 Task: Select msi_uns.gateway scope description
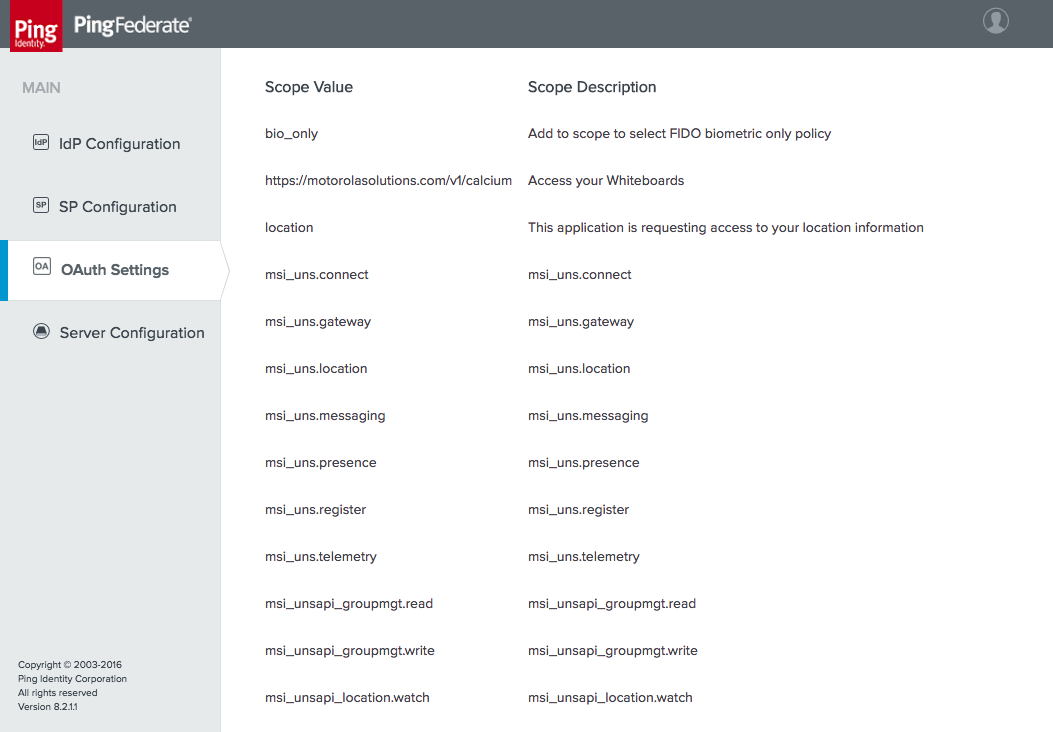(x=581, y=322)
